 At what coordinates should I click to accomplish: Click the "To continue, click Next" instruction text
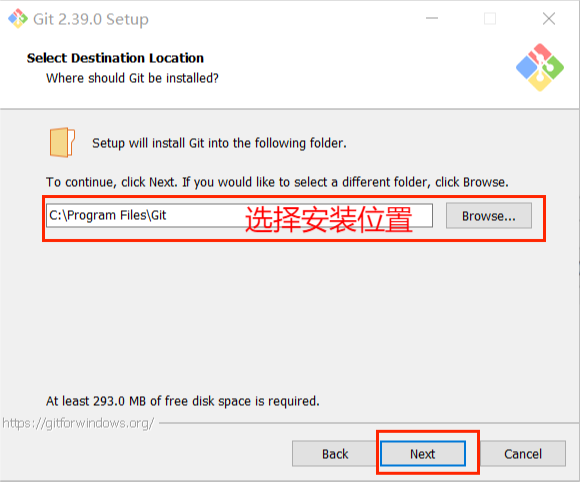277,182
